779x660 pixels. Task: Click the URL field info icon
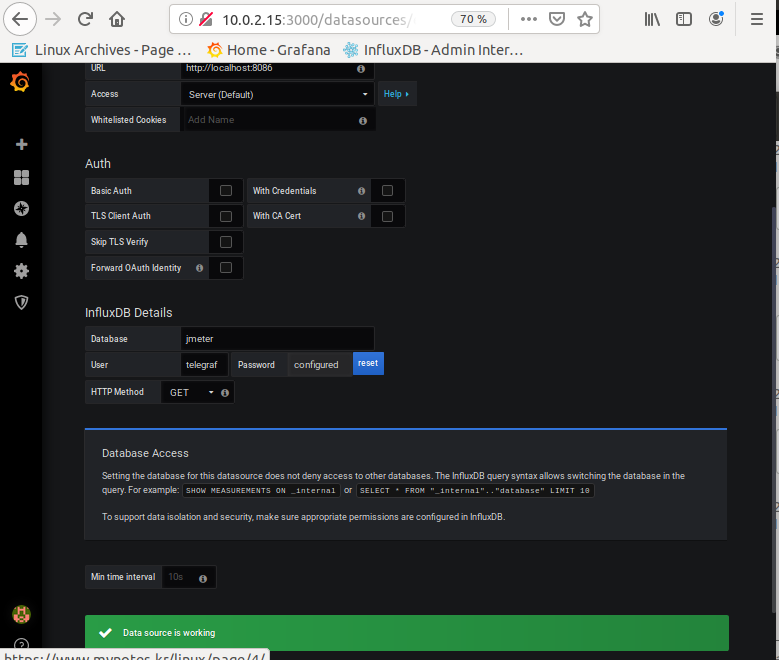pos(361,69)
